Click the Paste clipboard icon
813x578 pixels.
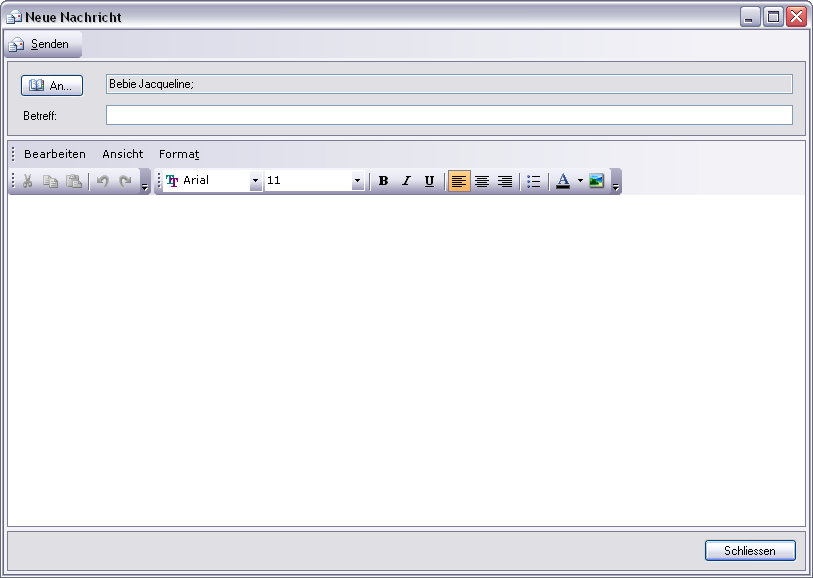click(74, 181)
